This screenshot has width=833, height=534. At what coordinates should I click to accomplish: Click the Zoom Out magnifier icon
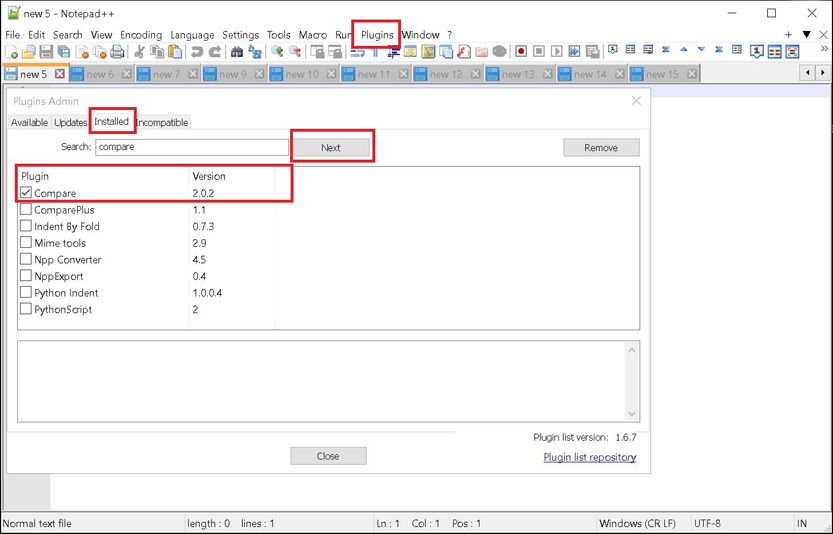(x=295, y=52)
